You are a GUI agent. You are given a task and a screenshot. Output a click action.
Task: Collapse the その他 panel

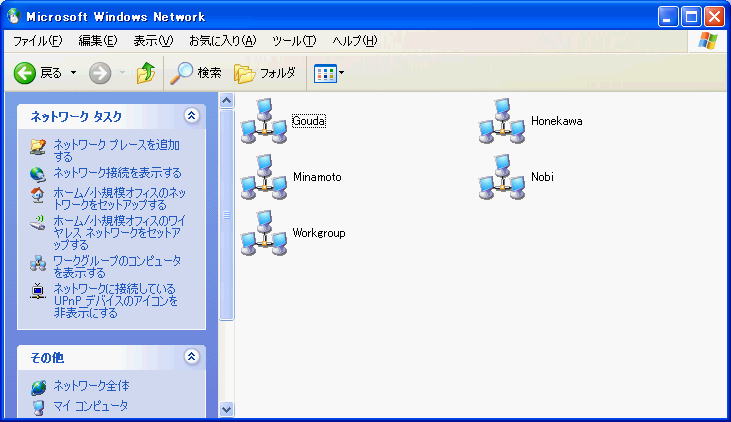191,357
